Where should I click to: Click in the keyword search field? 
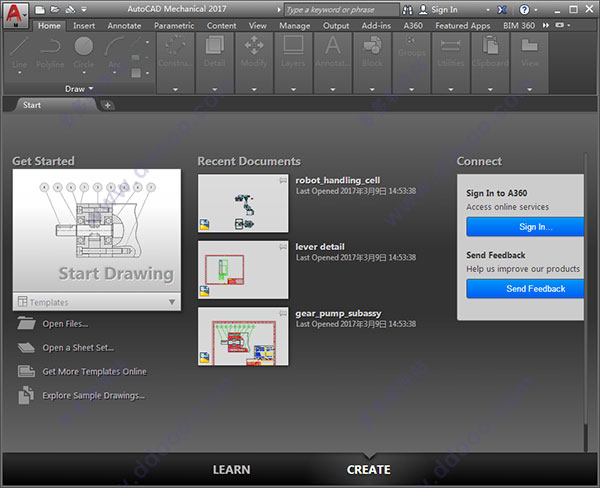click(x=341, y=10)
